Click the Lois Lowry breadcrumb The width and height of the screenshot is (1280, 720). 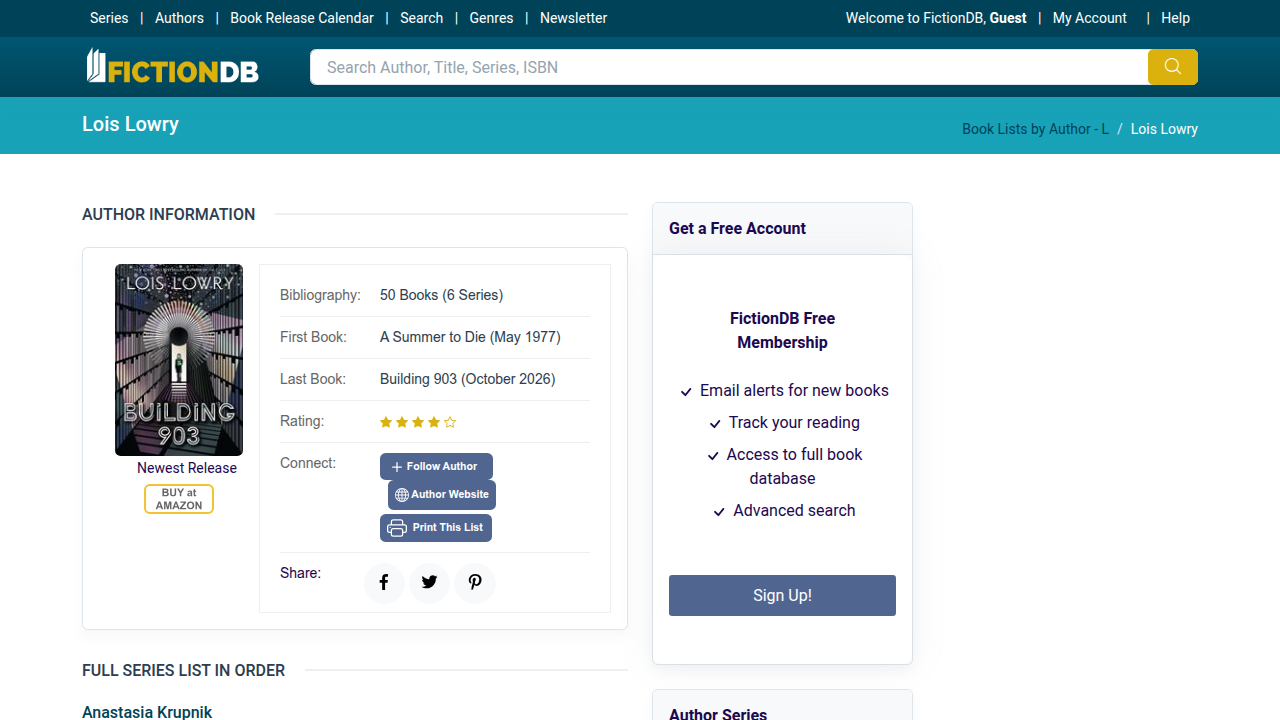pyautogui.click(x=1164, y=129)
